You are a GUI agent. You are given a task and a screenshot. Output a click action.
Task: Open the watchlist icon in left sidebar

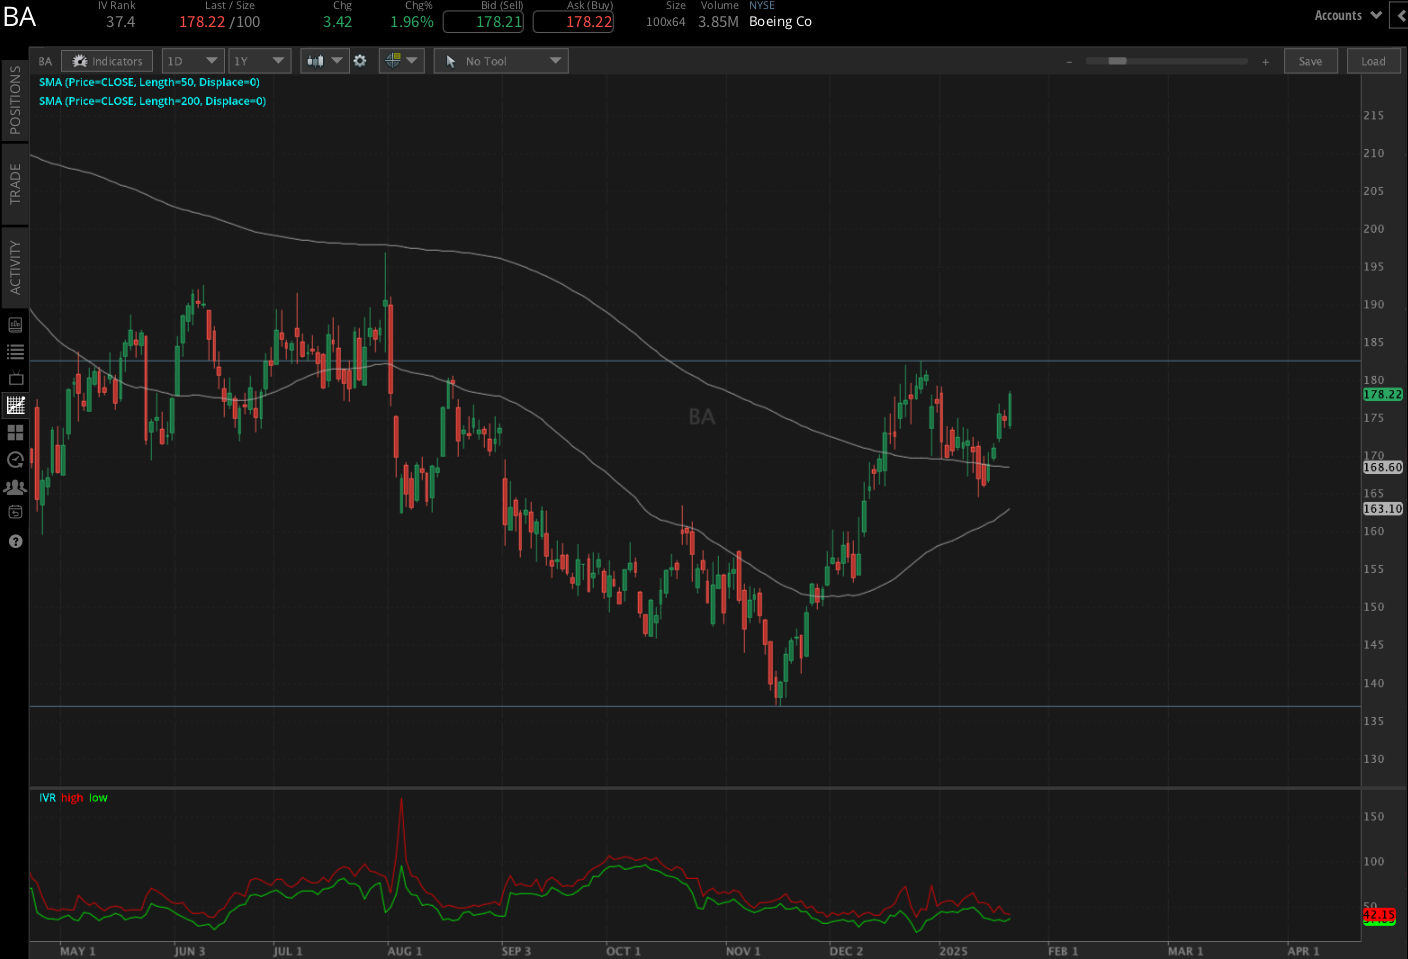click(15, 352)
